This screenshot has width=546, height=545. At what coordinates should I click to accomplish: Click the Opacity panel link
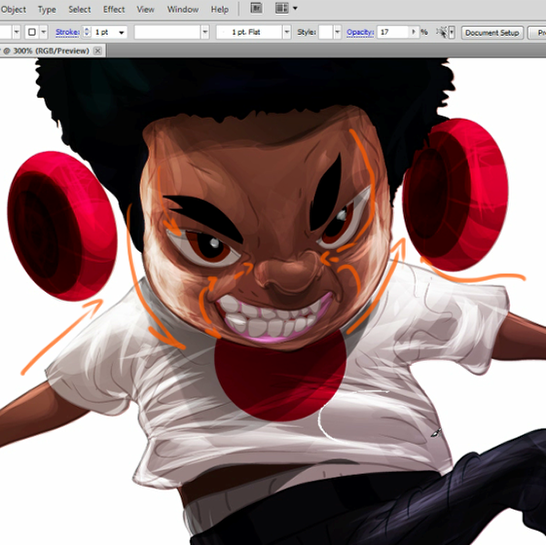point(360,32)
